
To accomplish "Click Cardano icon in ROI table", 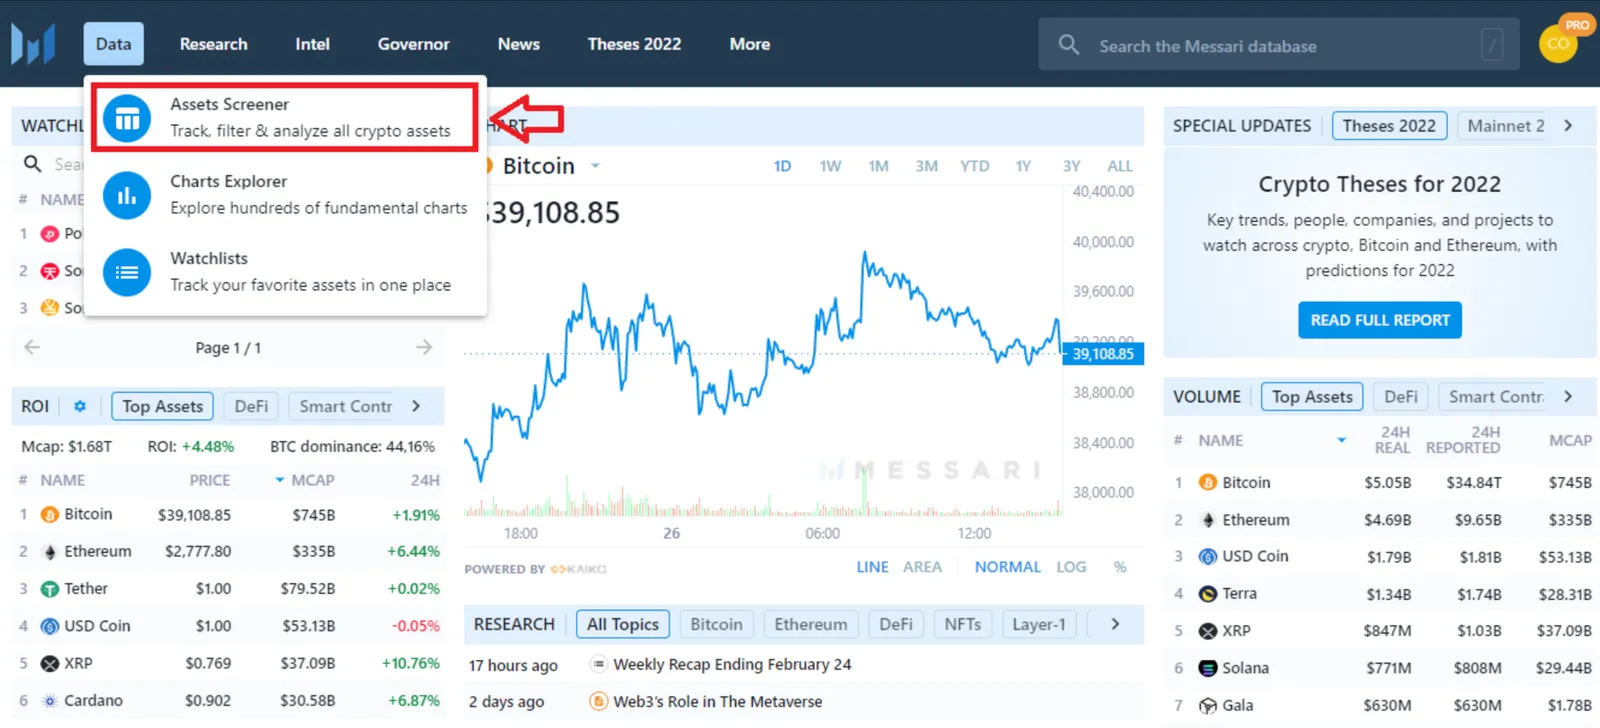I will tap(50, 700).
